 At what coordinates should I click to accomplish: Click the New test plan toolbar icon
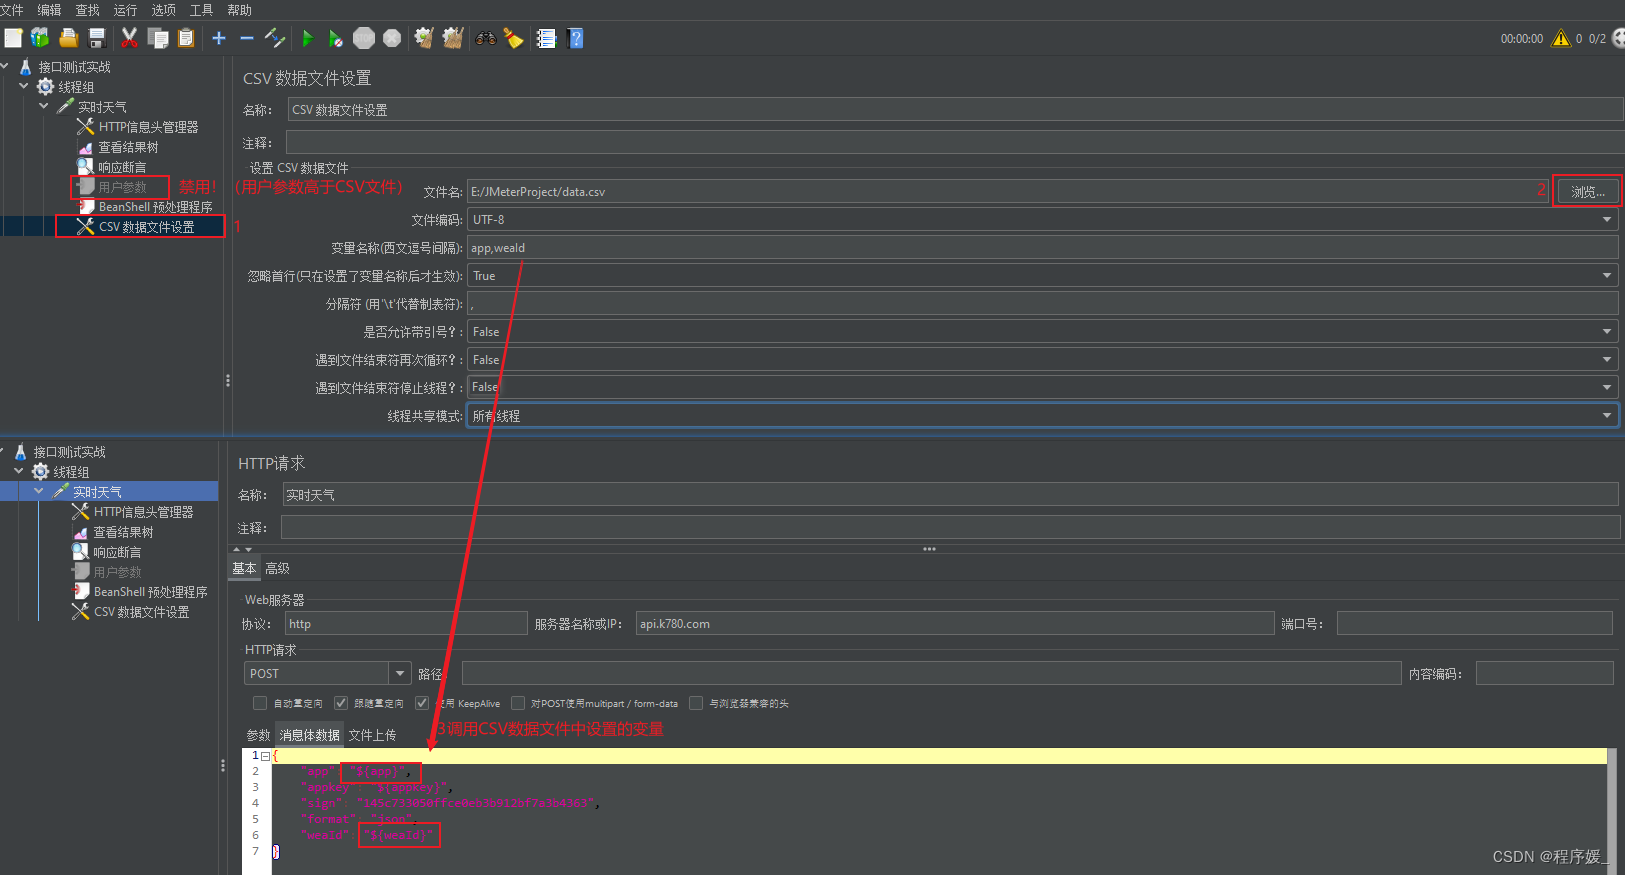(13, 38)
